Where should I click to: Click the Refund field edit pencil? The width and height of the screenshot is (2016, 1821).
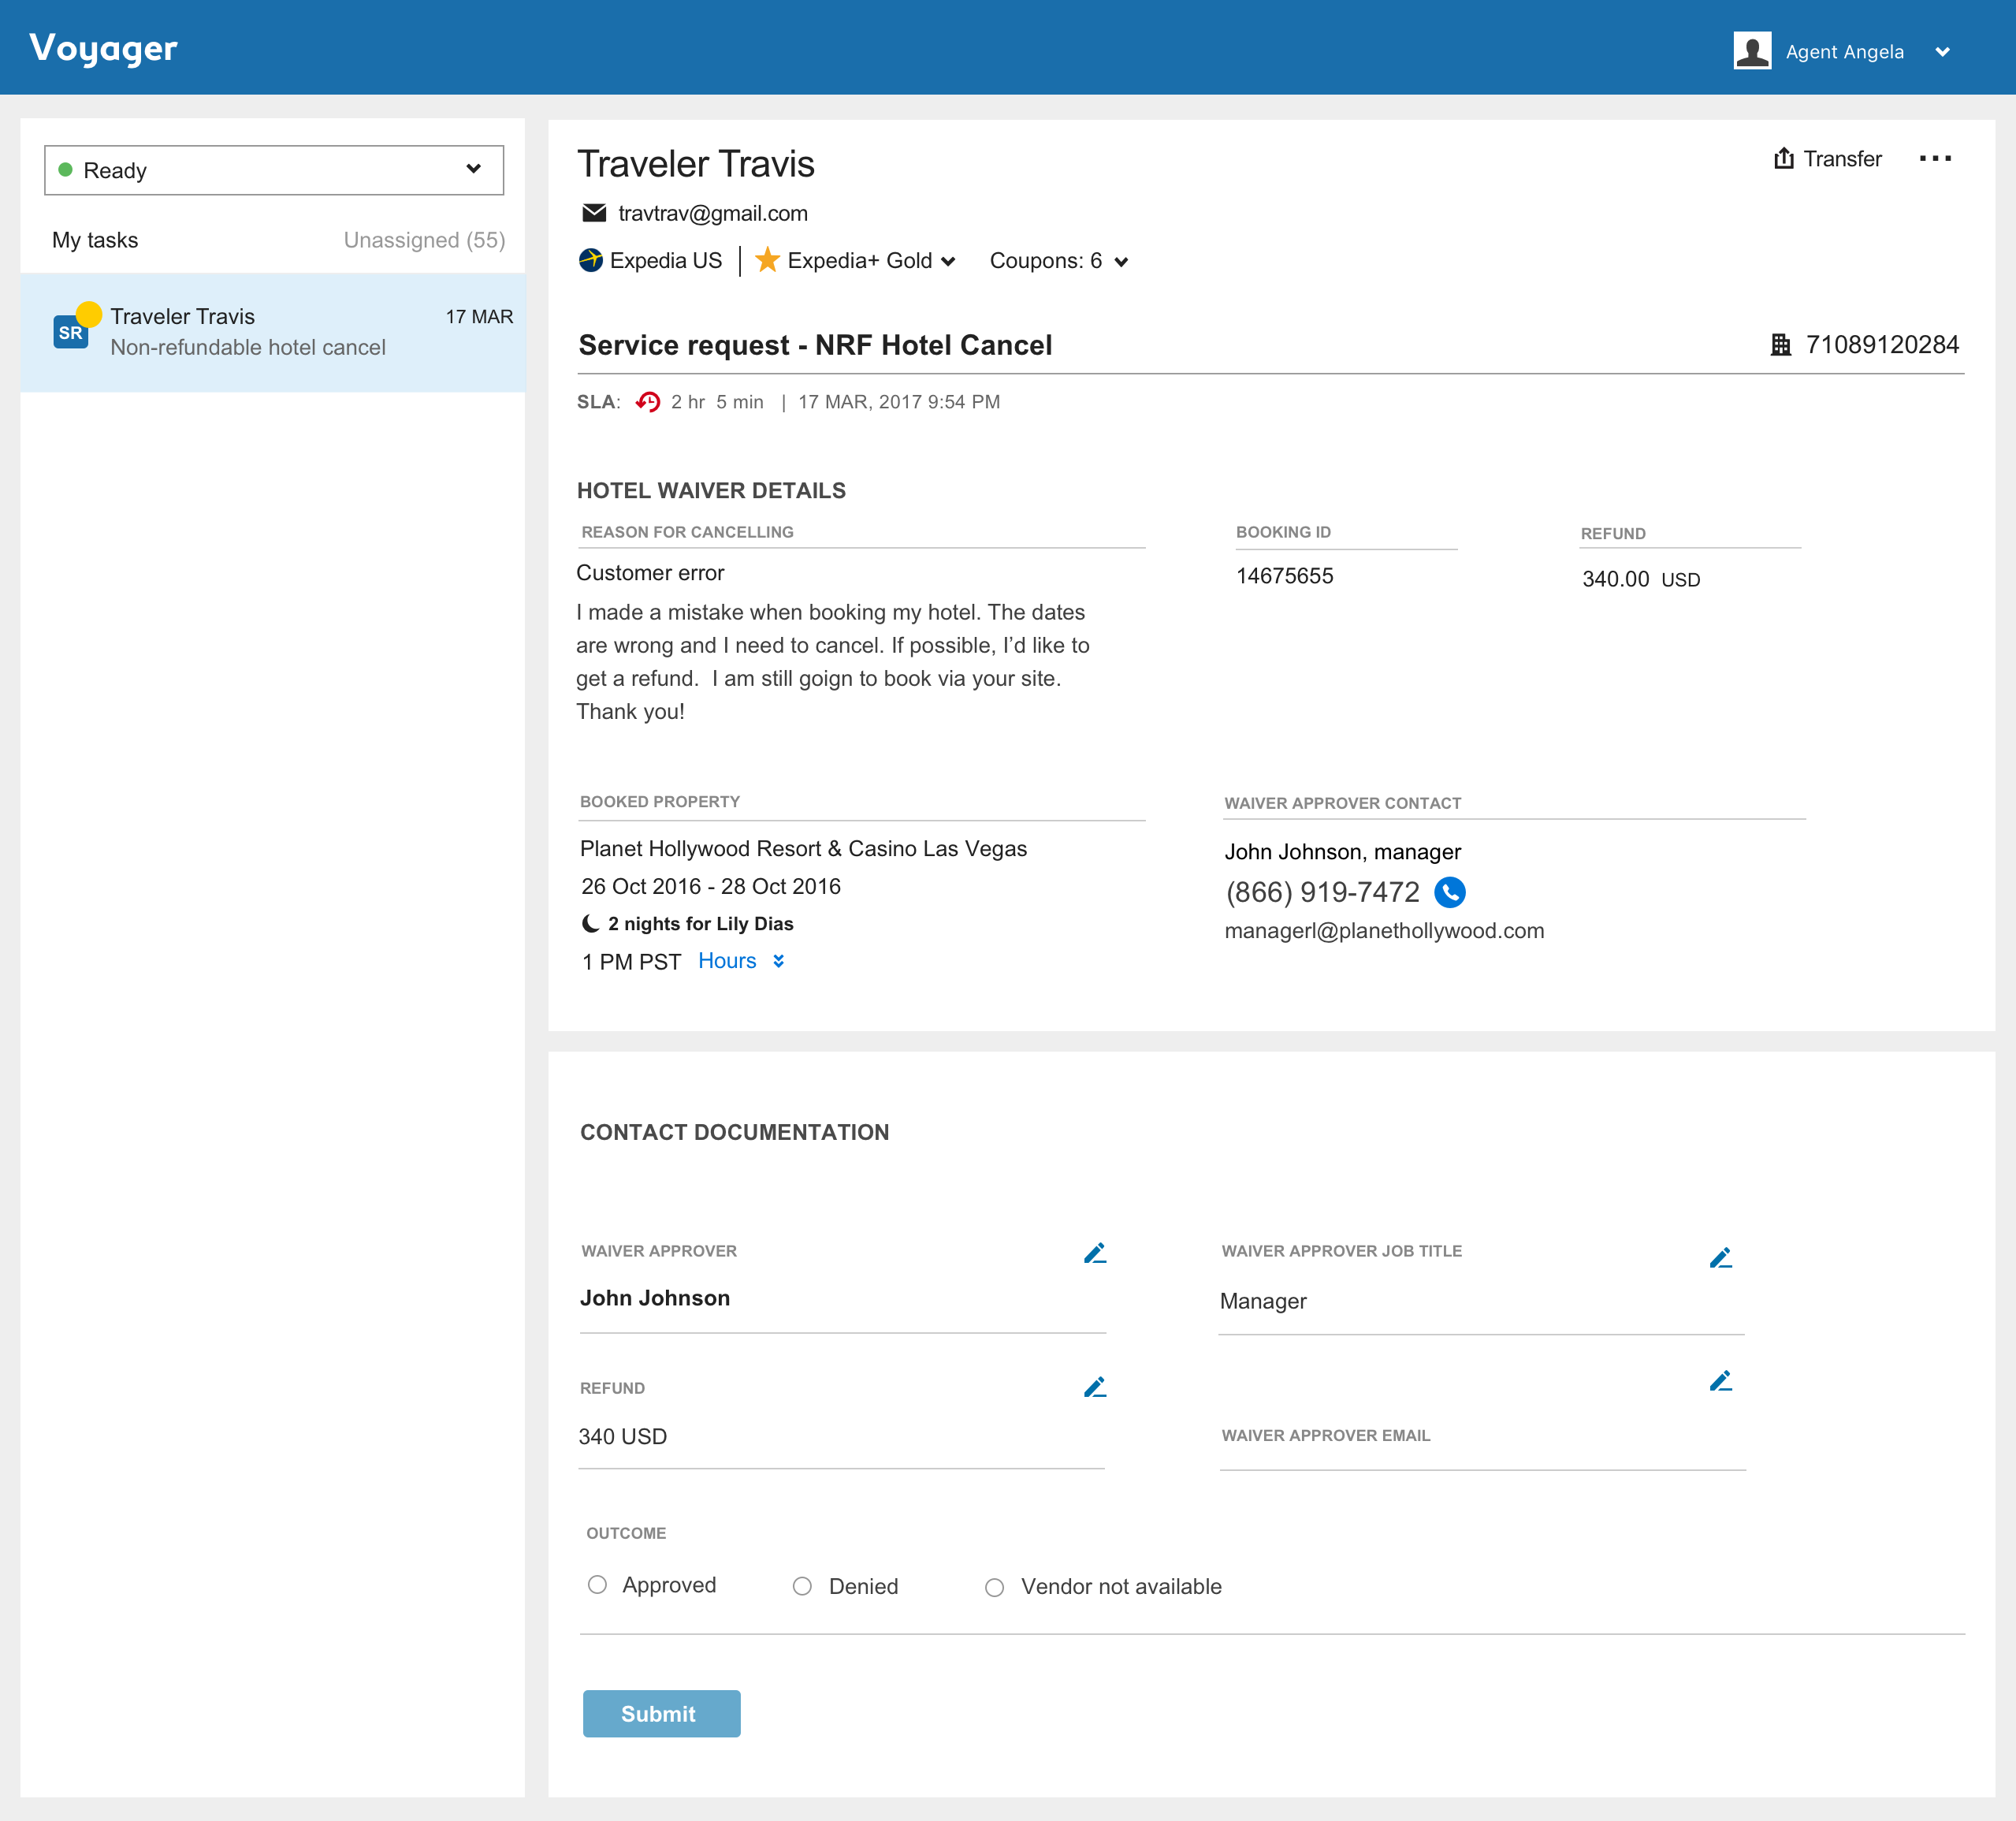[x=1095, y=1387]
